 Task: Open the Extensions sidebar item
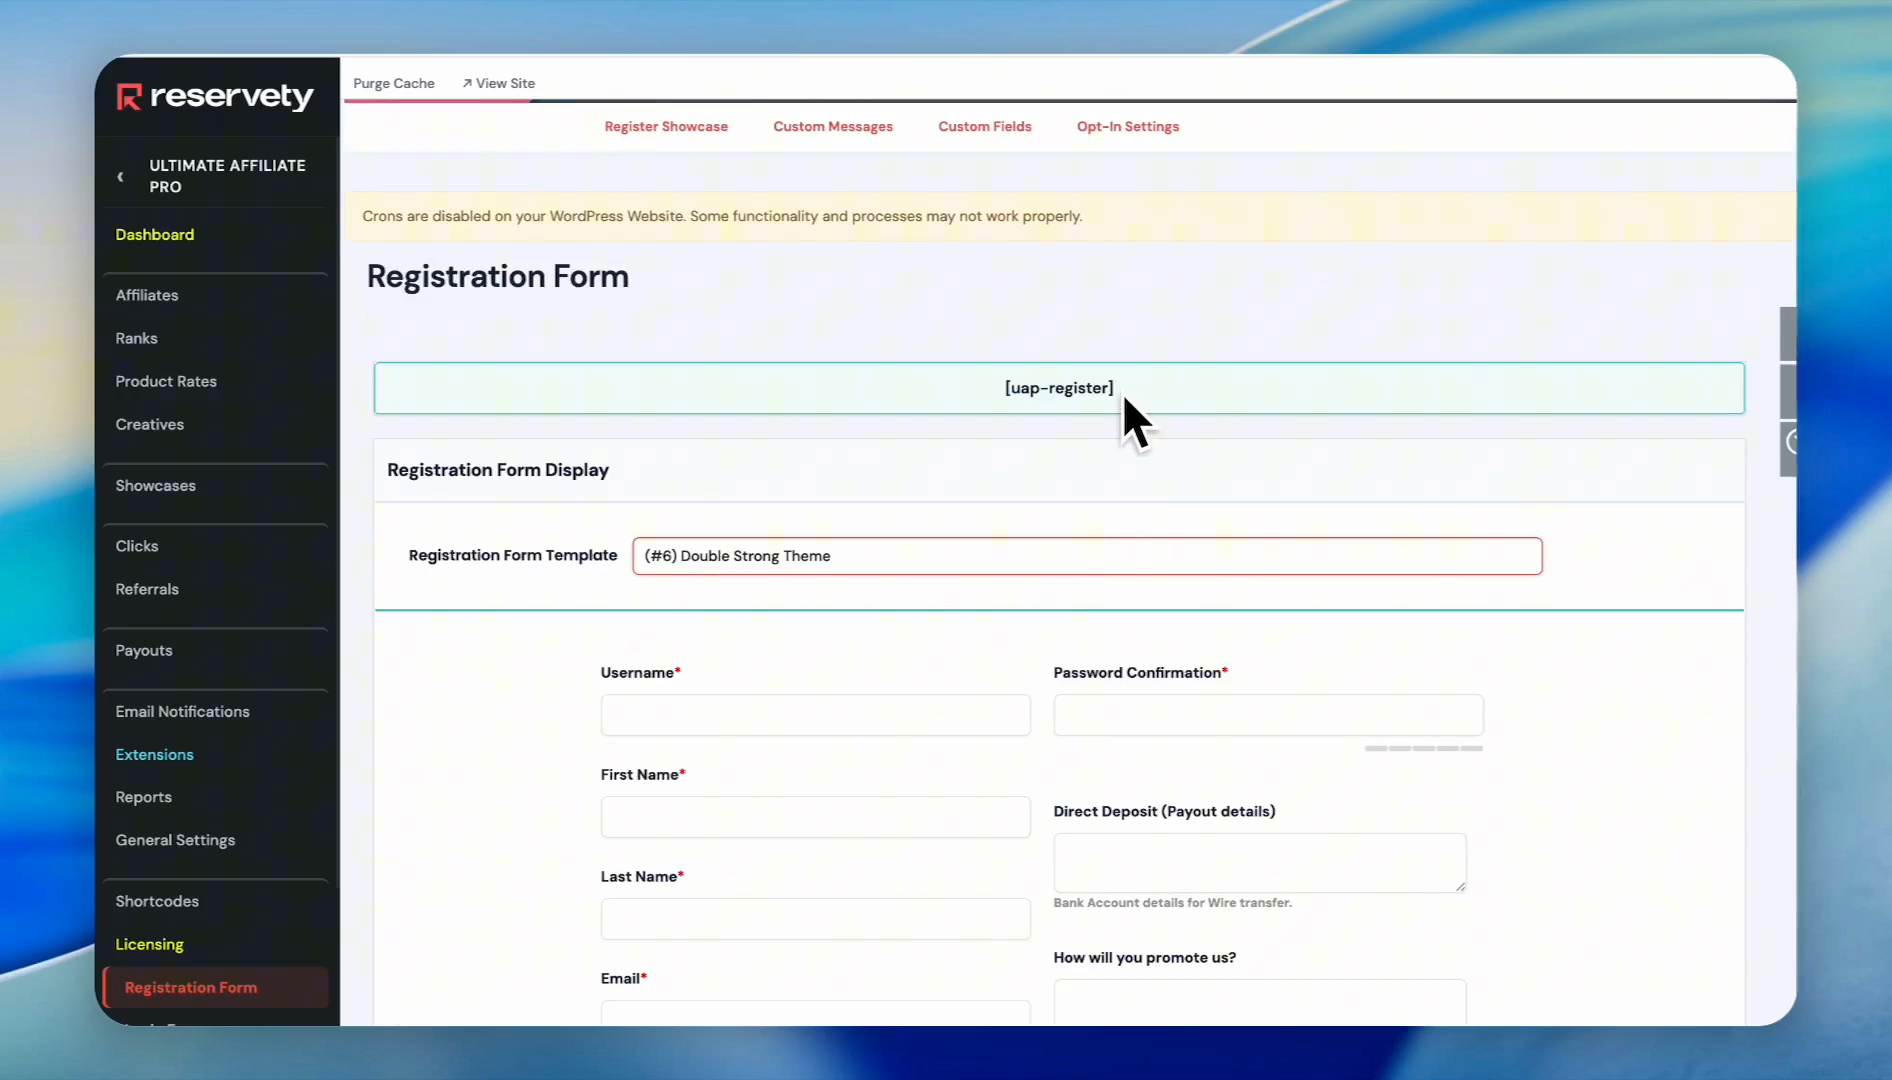coord(154,755)
